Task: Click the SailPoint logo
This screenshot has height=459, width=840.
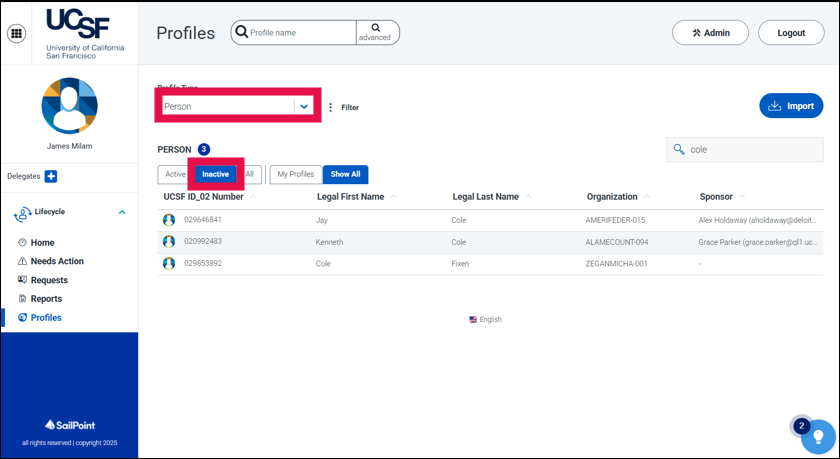Action: coord(70,425)
